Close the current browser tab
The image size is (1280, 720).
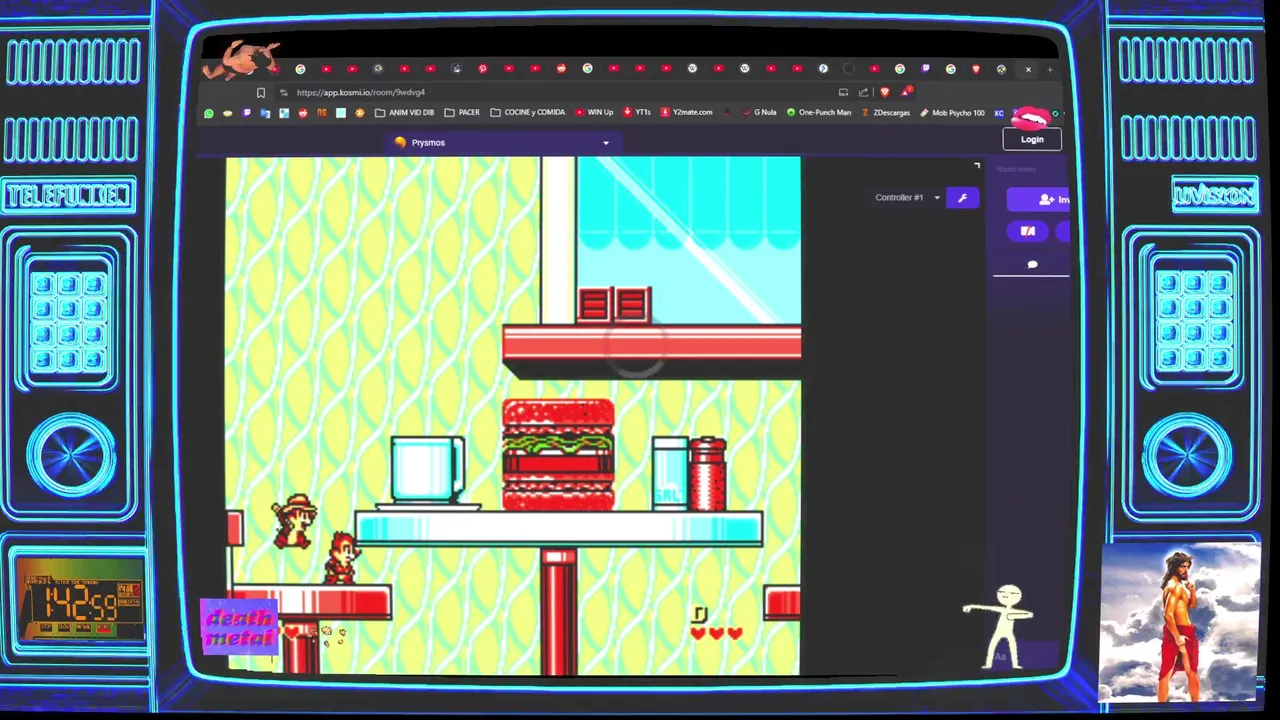point(1028,69)
